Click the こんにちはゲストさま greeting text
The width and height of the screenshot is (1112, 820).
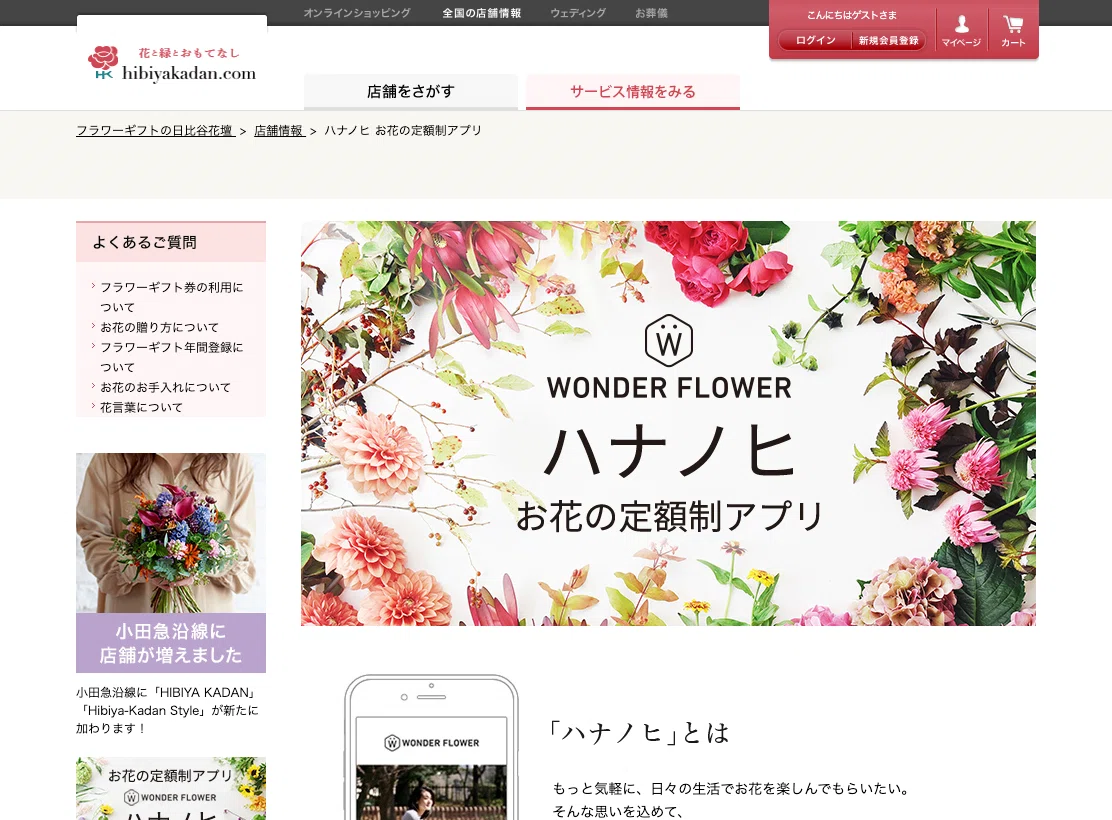coord(852,15)
